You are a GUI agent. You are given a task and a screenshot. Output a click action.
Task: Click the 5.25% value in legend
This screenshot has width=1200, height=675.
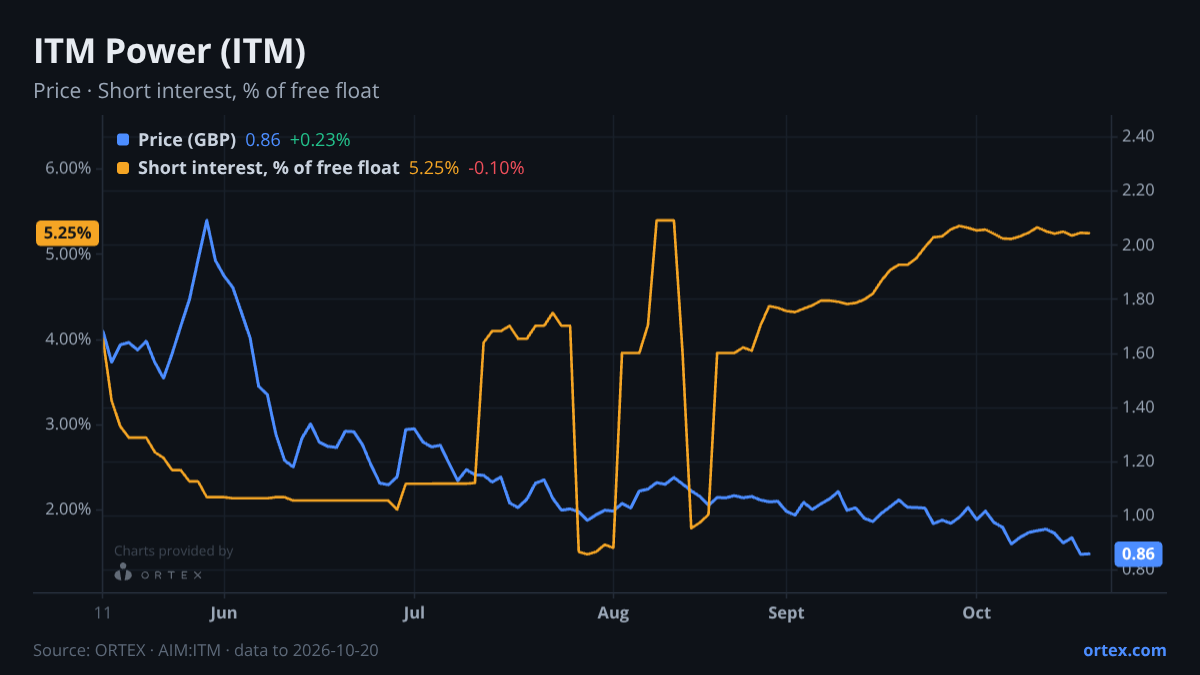pos(434,168)
